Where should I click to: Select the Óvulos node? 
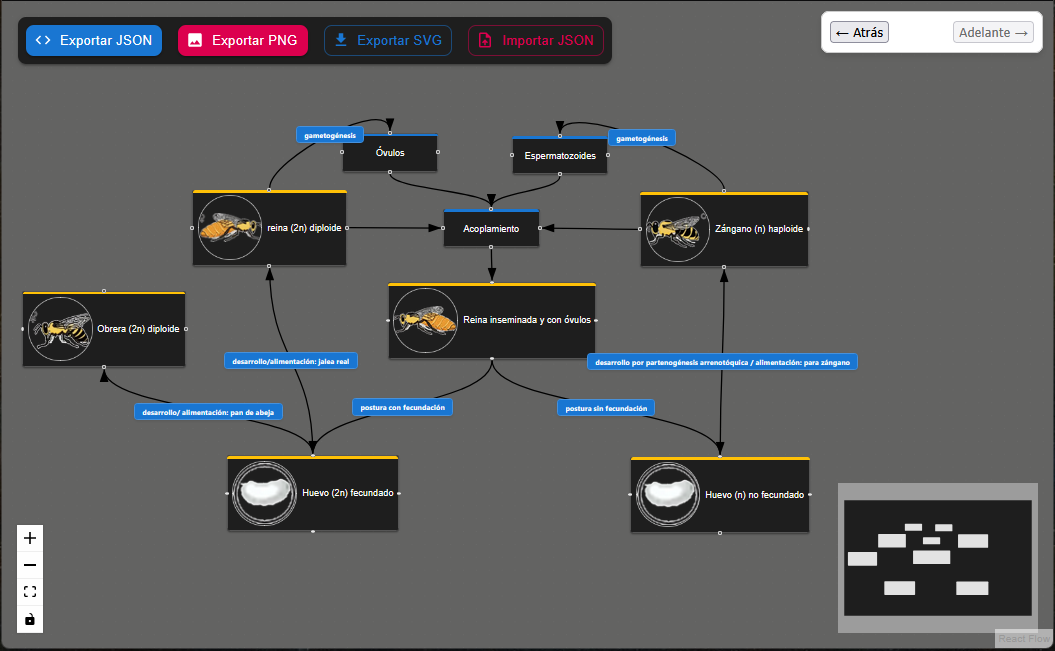[390, 154]
